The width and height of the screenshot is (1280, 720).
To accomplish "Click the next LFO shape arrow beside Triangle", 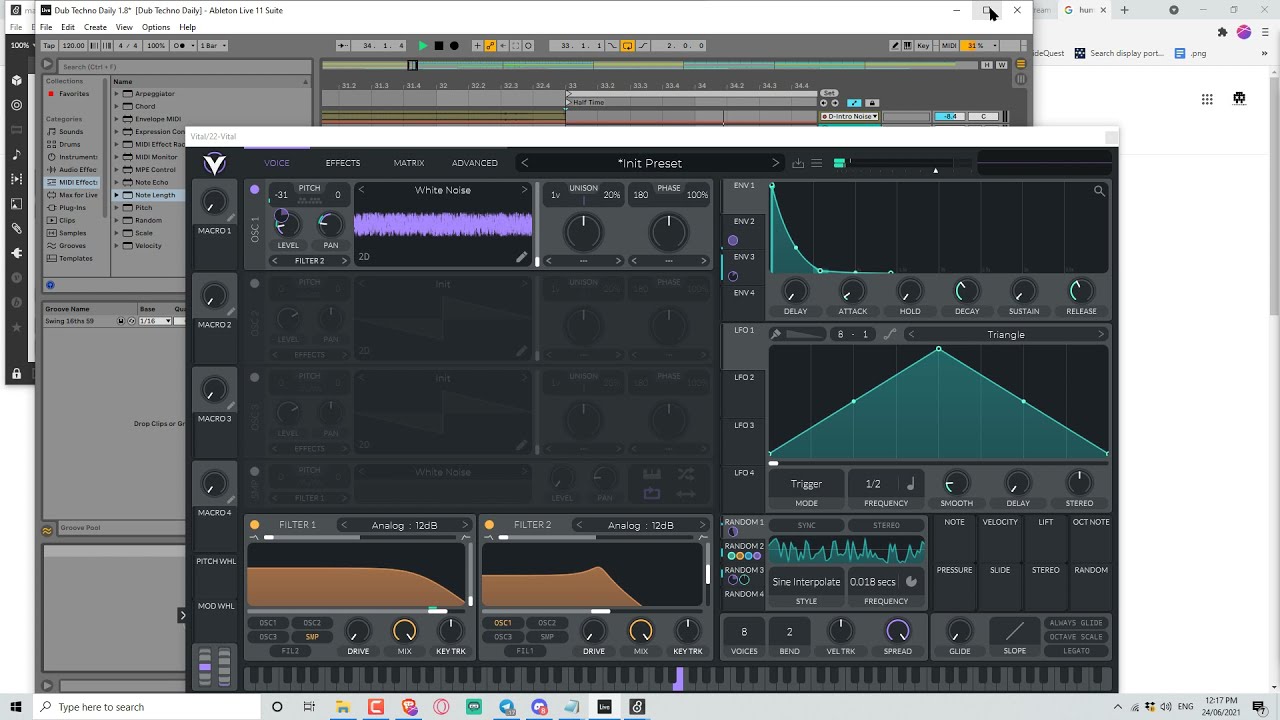I will 1101,334.
